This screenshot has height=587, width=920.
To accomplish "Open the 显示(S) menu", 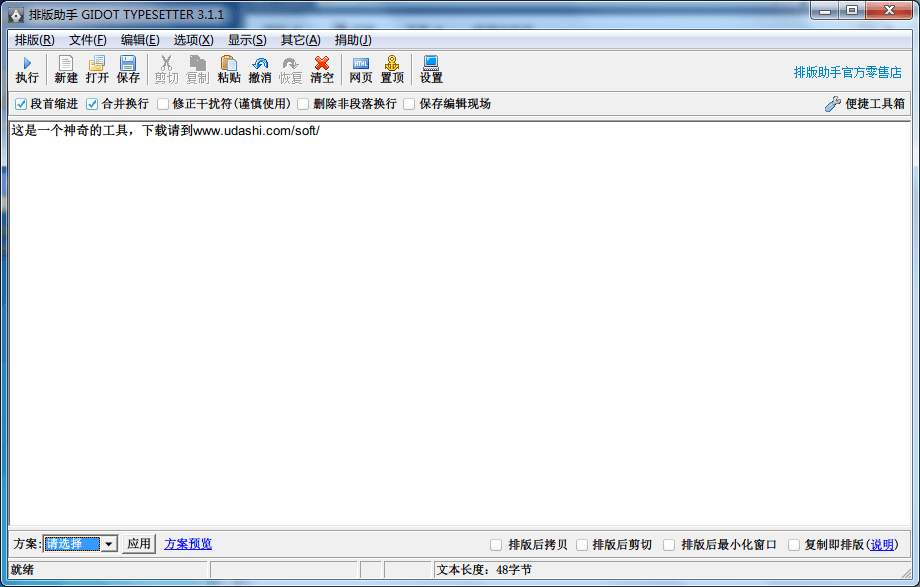I will coord(247,40).
